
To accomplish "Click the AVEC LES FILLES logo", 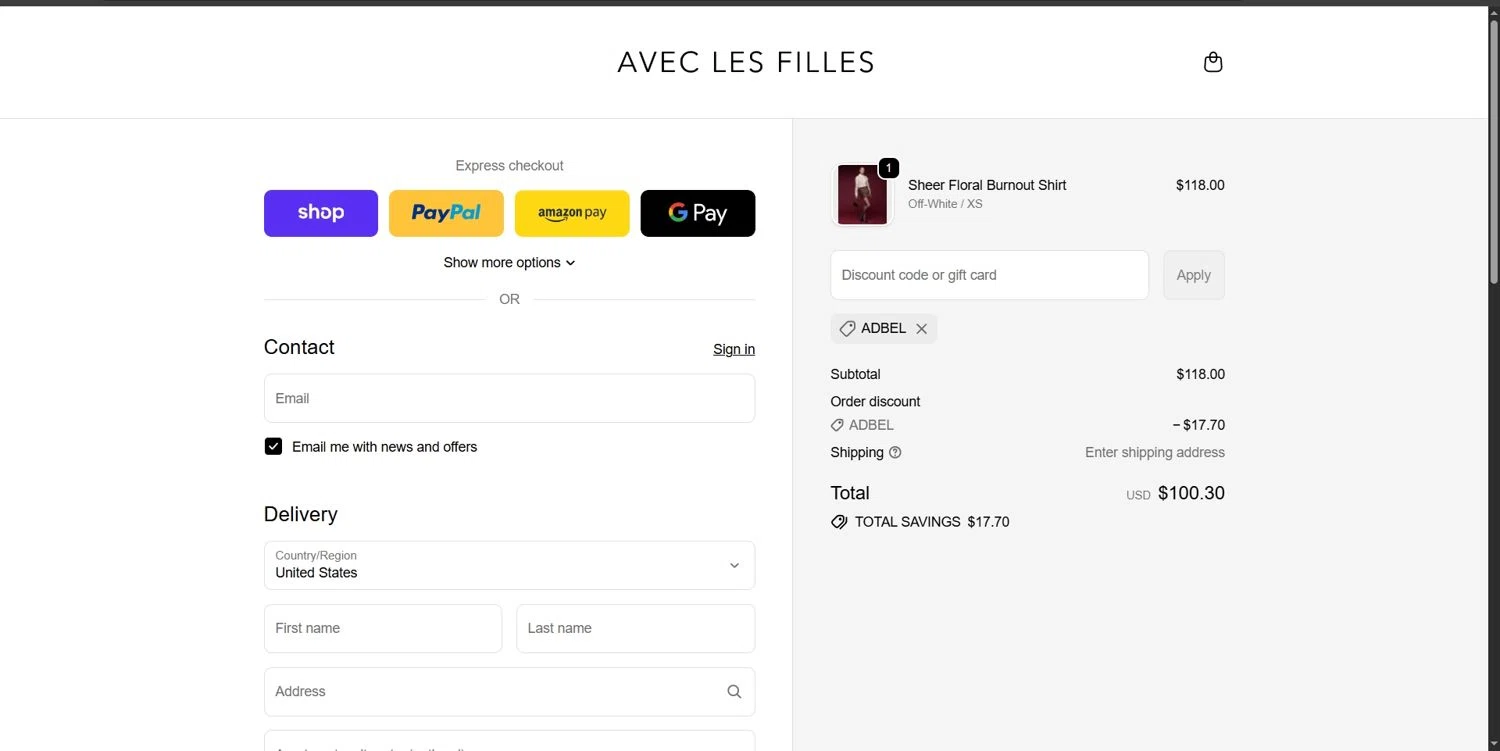I will coord(746,62).
